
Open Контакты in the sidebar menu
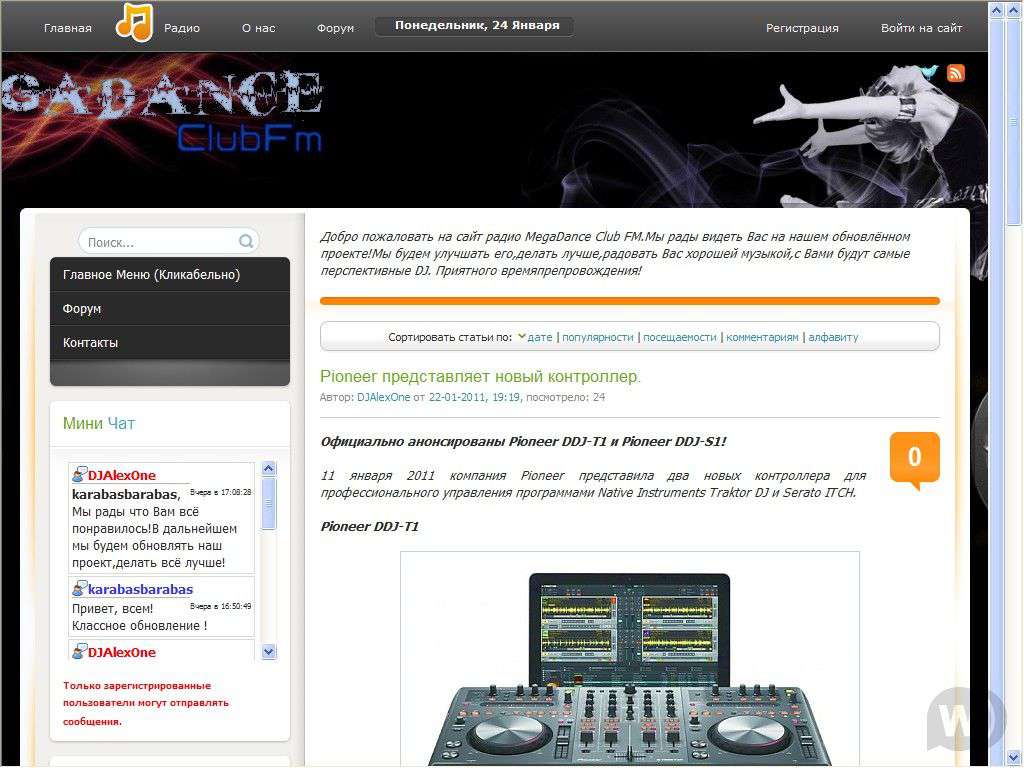170,342
